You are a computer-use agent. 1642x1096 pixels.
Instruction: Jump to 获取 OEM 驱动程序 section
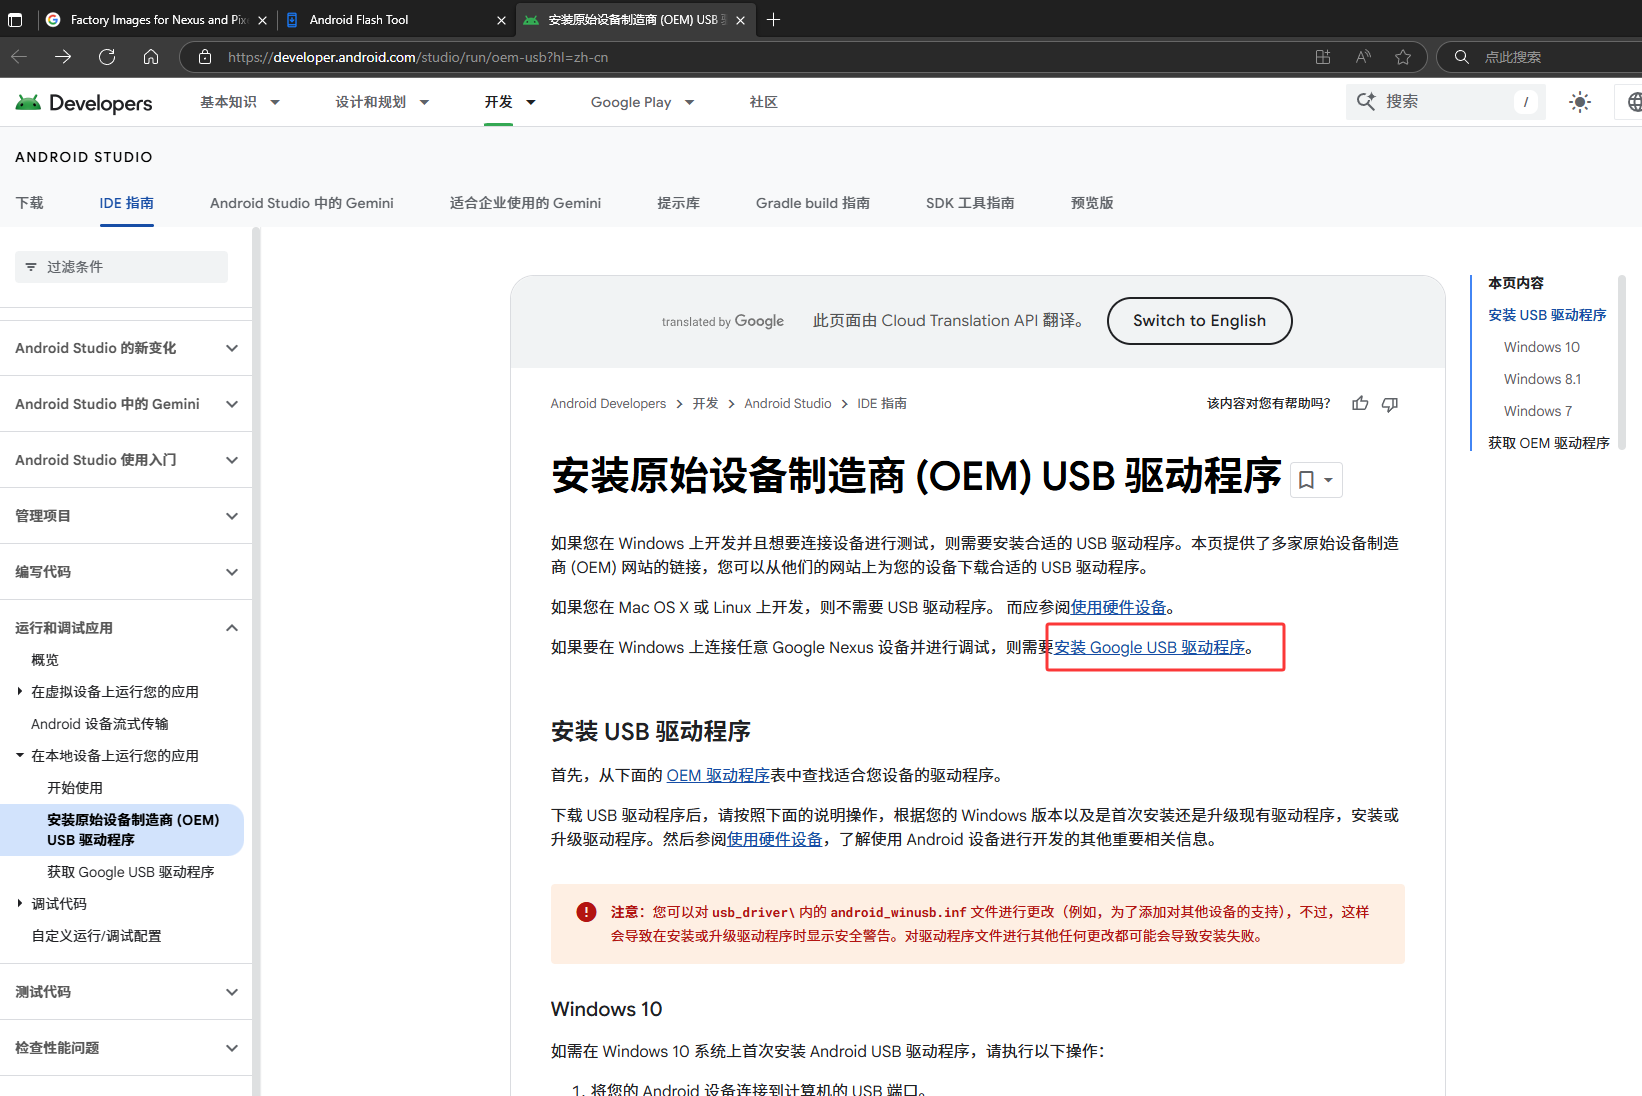1548,443
